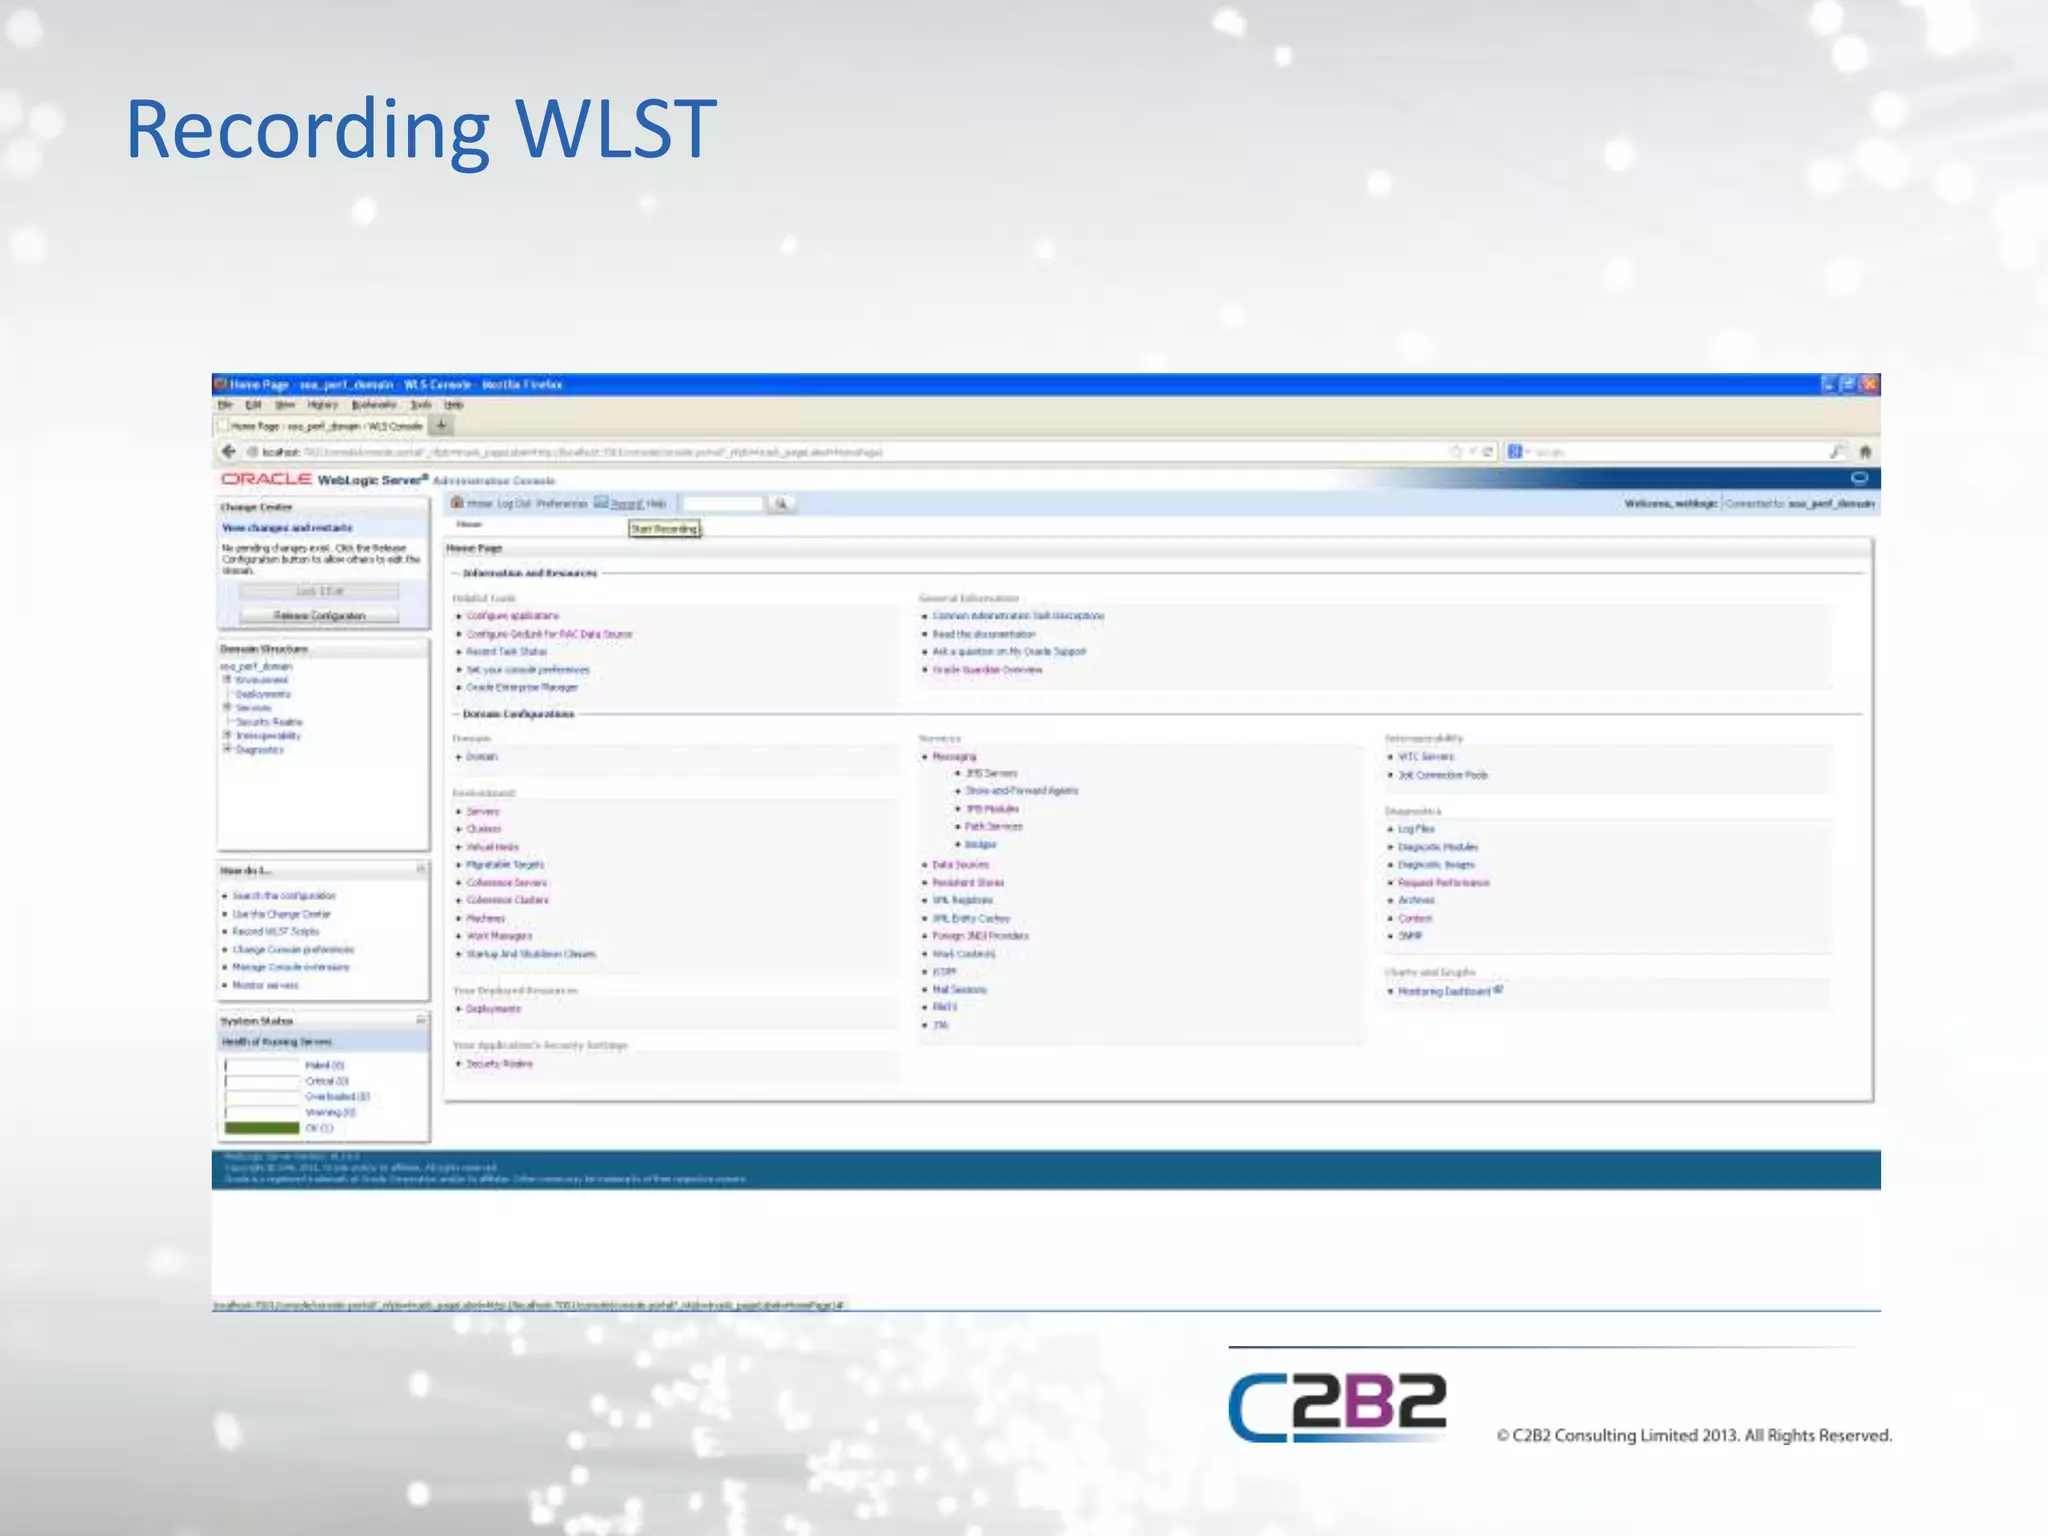This screenshot has height=1536, width=2048.
Task: Open the File menu
Action: pos(225,405)
